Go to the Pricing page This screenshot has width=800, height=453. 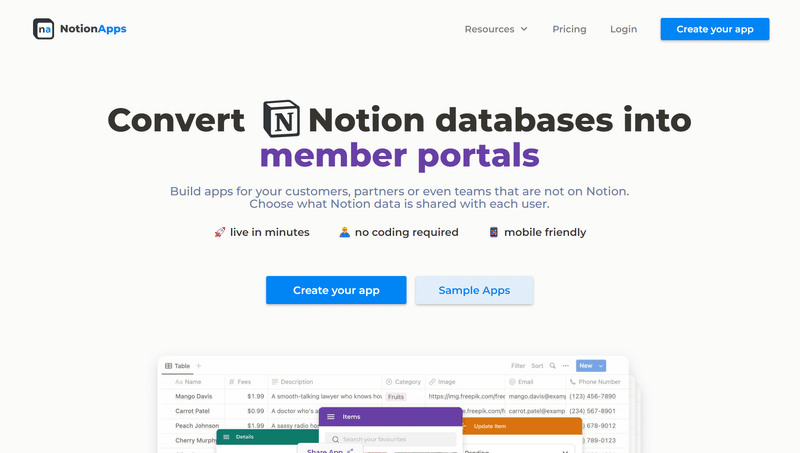[x=569, y=29]
